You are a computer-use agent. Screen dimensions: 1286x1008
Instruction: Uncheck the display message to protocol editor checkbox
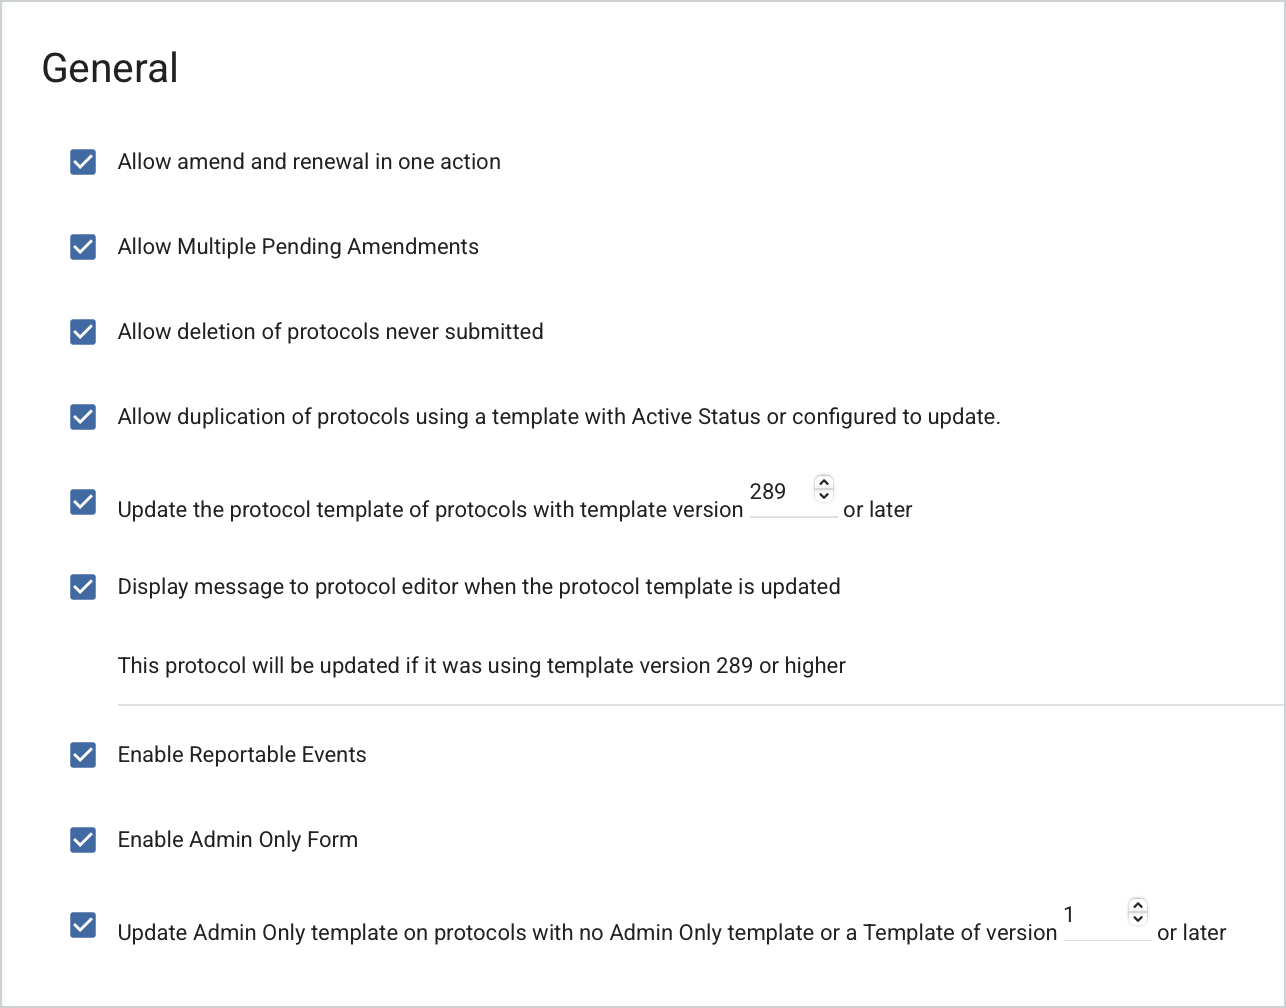pyautogui.click(x=83, y=587)
